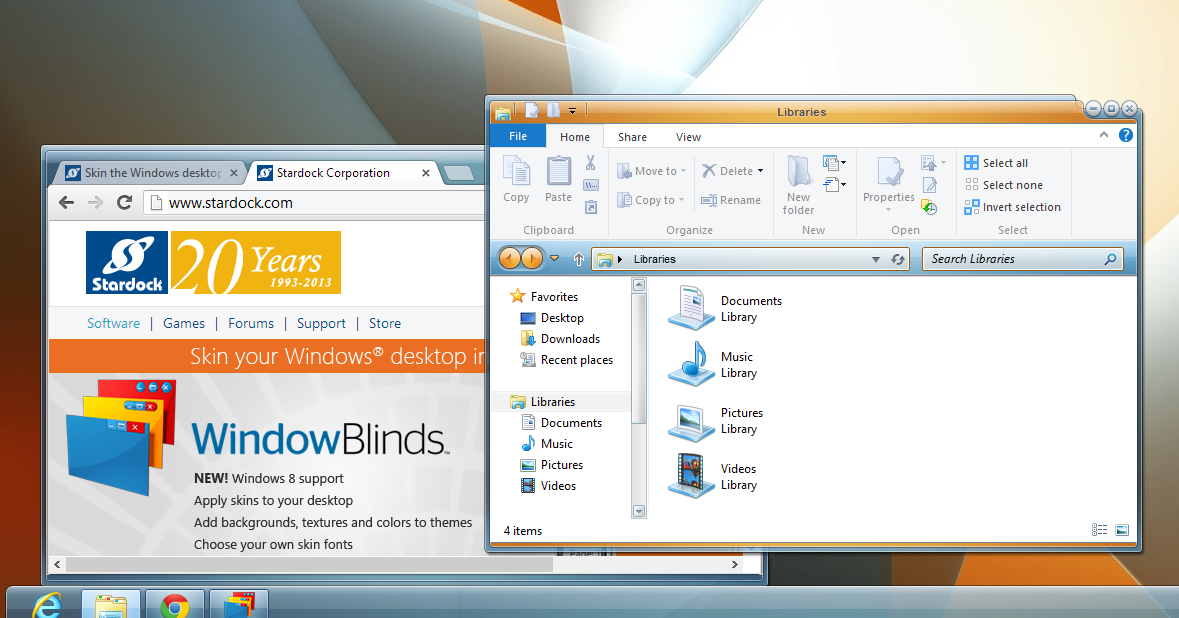
Task: Click the Software link on Stardock site
Action: [114, 323]
